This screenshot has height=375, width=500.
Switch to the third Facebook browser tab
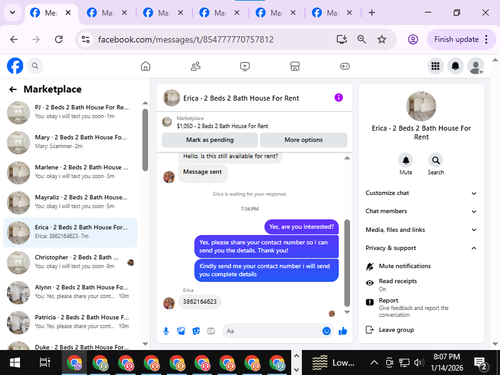click(163, 13)
